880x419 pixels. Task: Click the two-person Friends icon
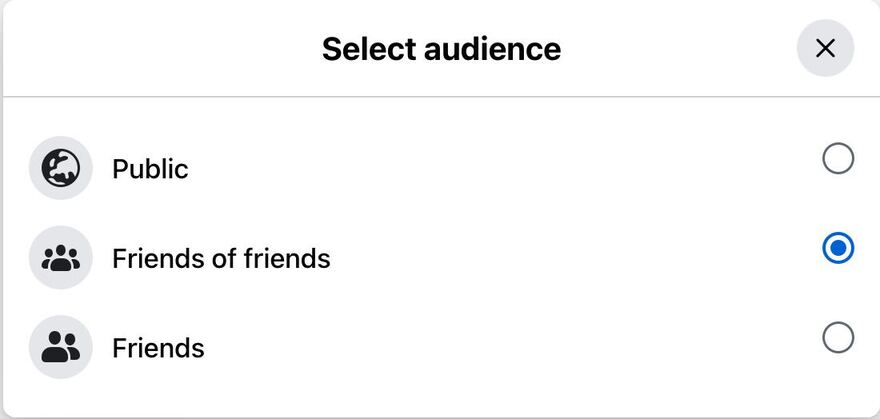[x=61, y=347]
